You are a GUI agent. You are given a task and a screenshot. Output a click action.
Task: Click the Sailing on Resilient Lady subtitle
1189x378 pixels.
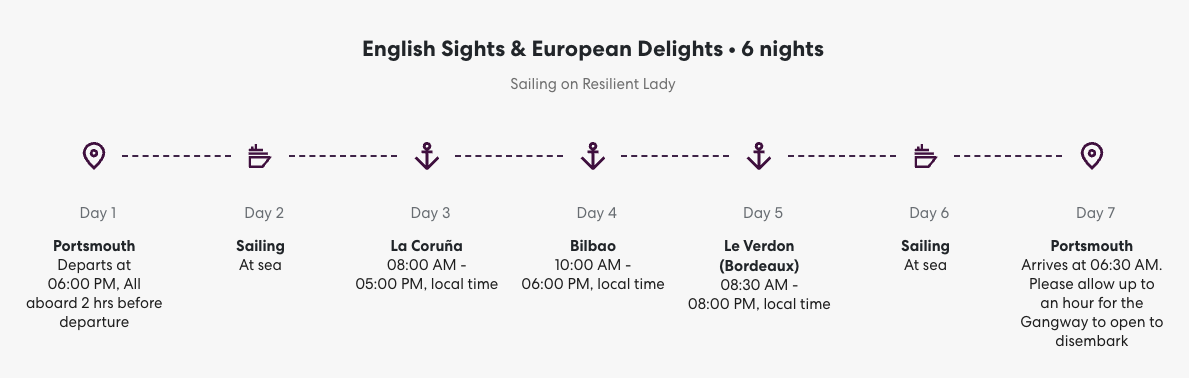593,84
